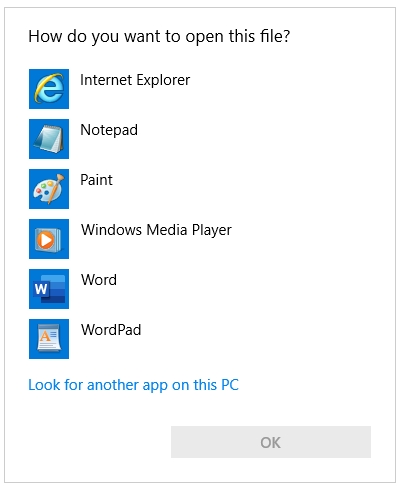
Task: Select the "Word" entry label
Action: [x=99, y=280]
